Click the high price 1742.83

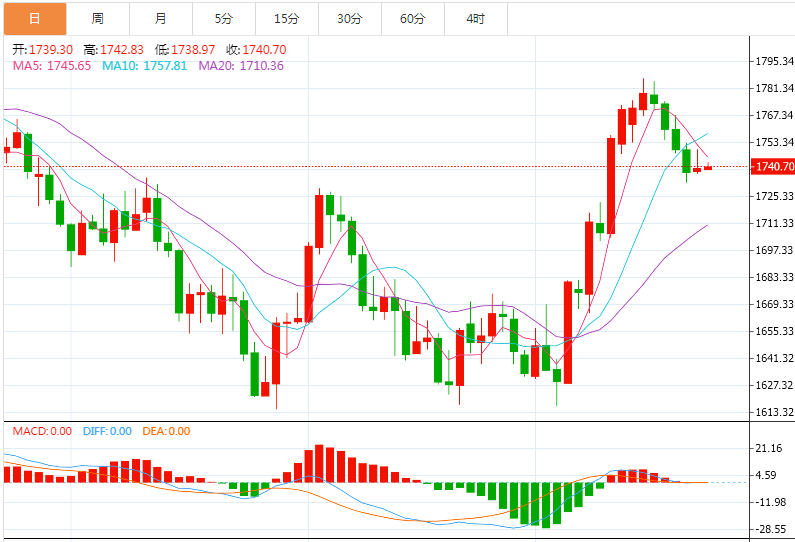pyautogui.click(x=122, y=50)
